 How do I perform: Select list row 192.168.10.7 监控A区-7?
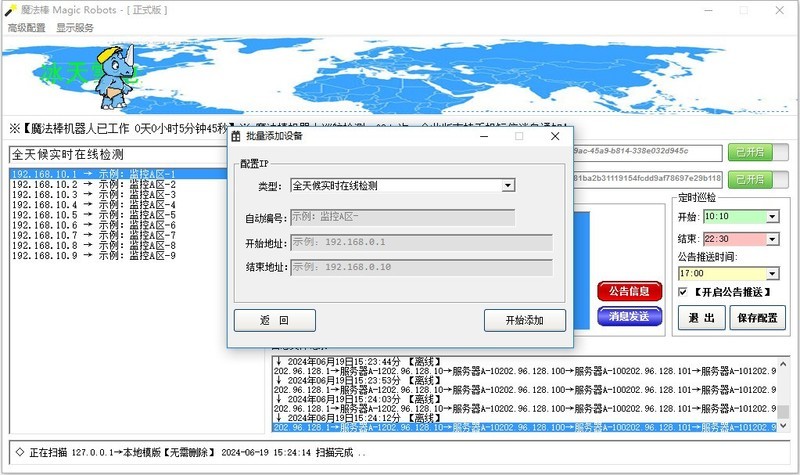point(118,235)
